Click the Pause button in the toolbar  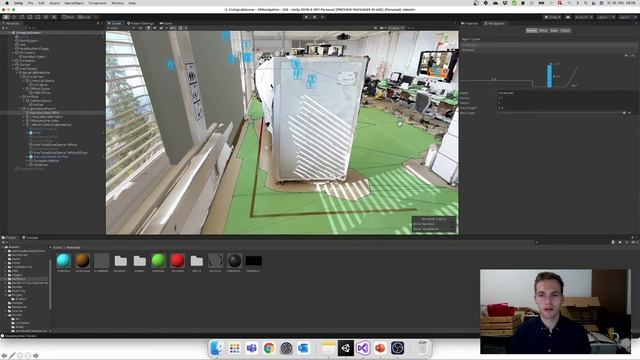click(x=314, y=17)
